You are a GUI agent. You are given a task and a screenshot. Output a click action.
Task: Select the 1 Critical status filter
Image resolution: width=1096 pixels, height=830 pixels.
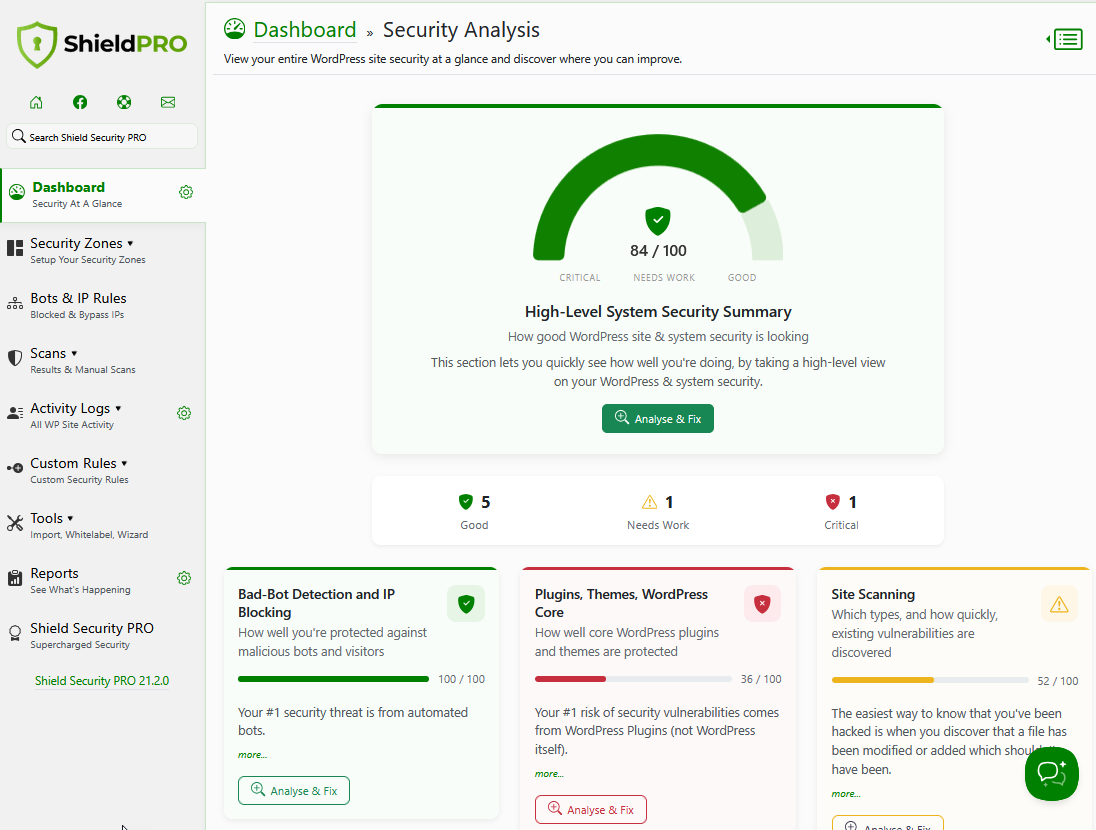841,511
